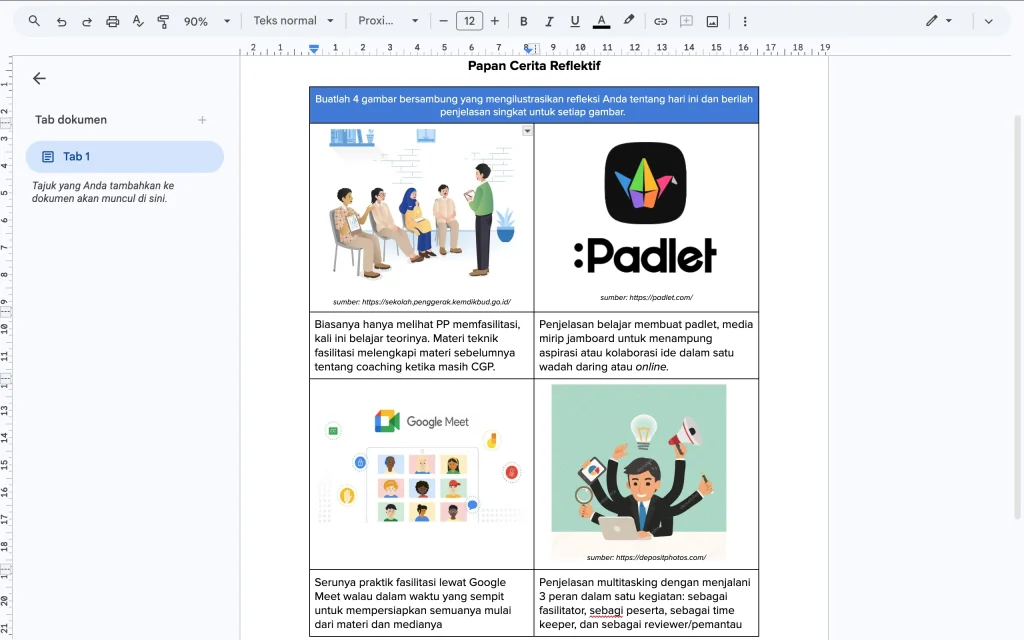This screenshot has height=640, width=1024.
Task: Print the document
Action: pos(112,22)
